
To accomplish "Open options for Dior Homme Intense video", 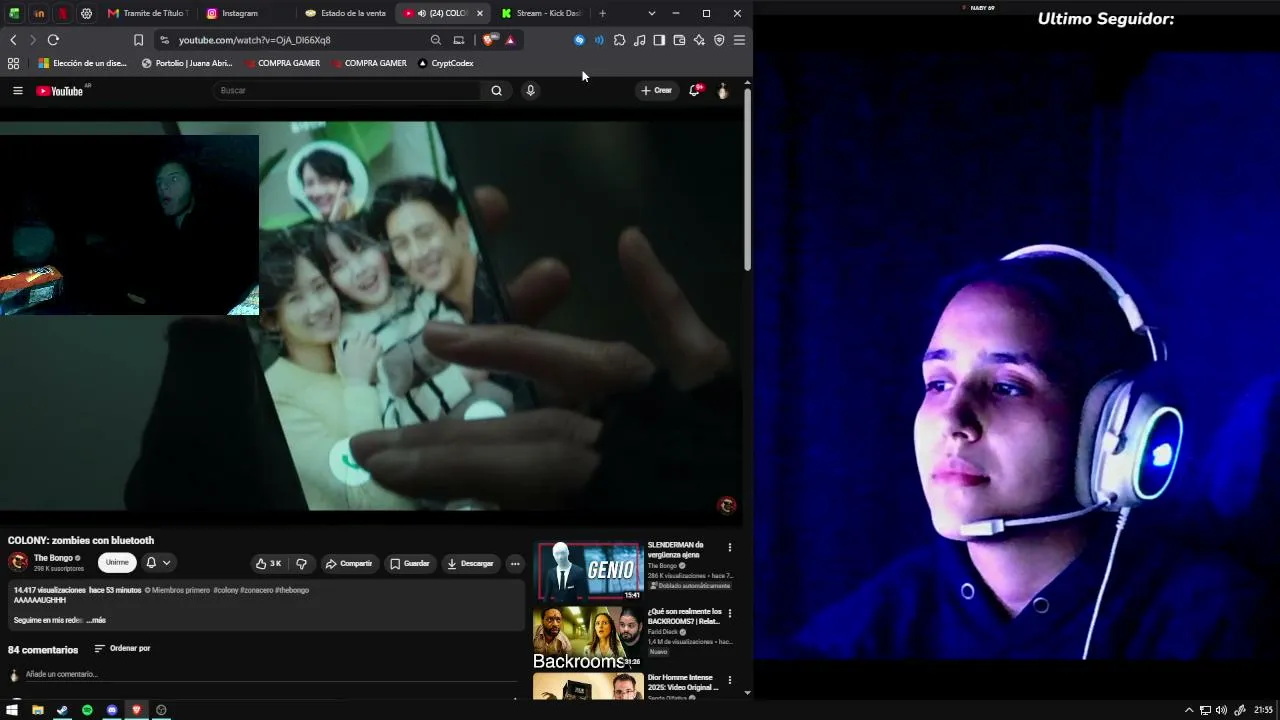I will pyautogui.click(x=730, y=679).
